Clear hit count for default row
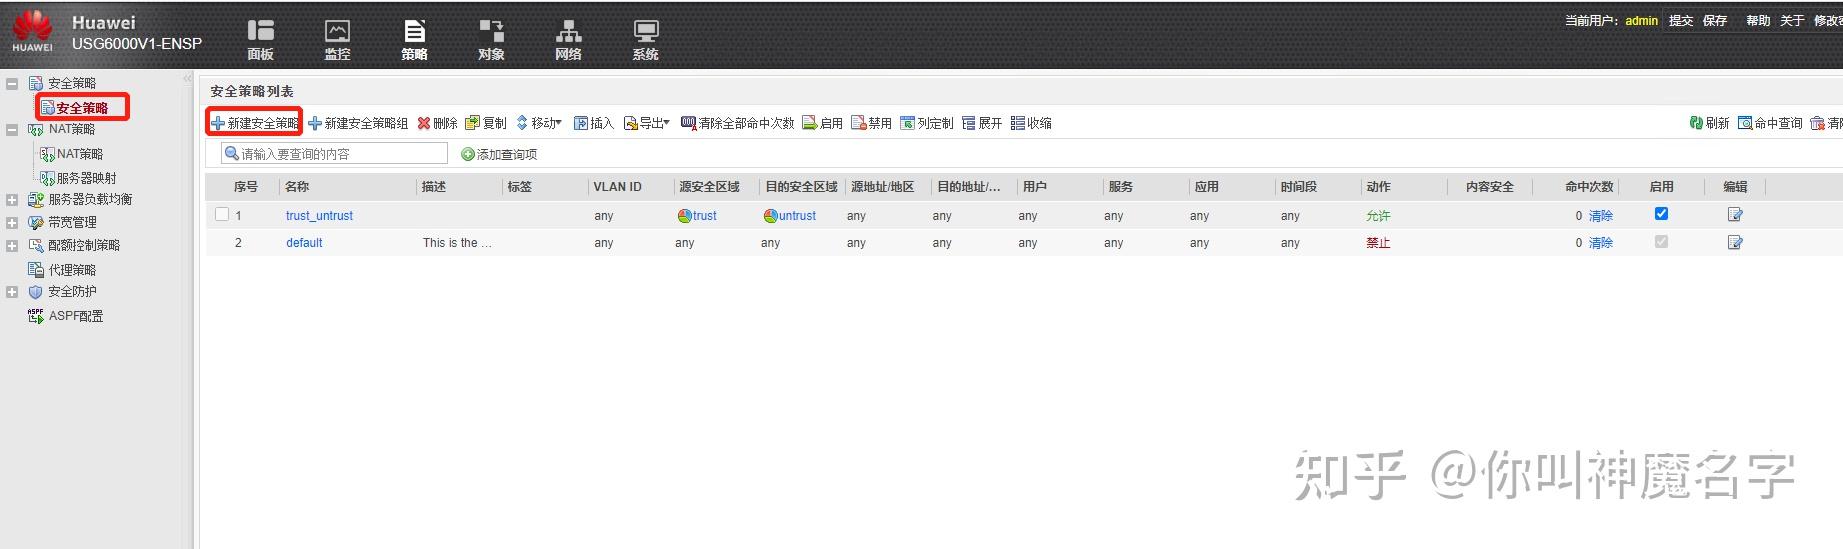The width and height of the screenshot is (1843, 549). pyautogui.click(x=1601, y=243)
